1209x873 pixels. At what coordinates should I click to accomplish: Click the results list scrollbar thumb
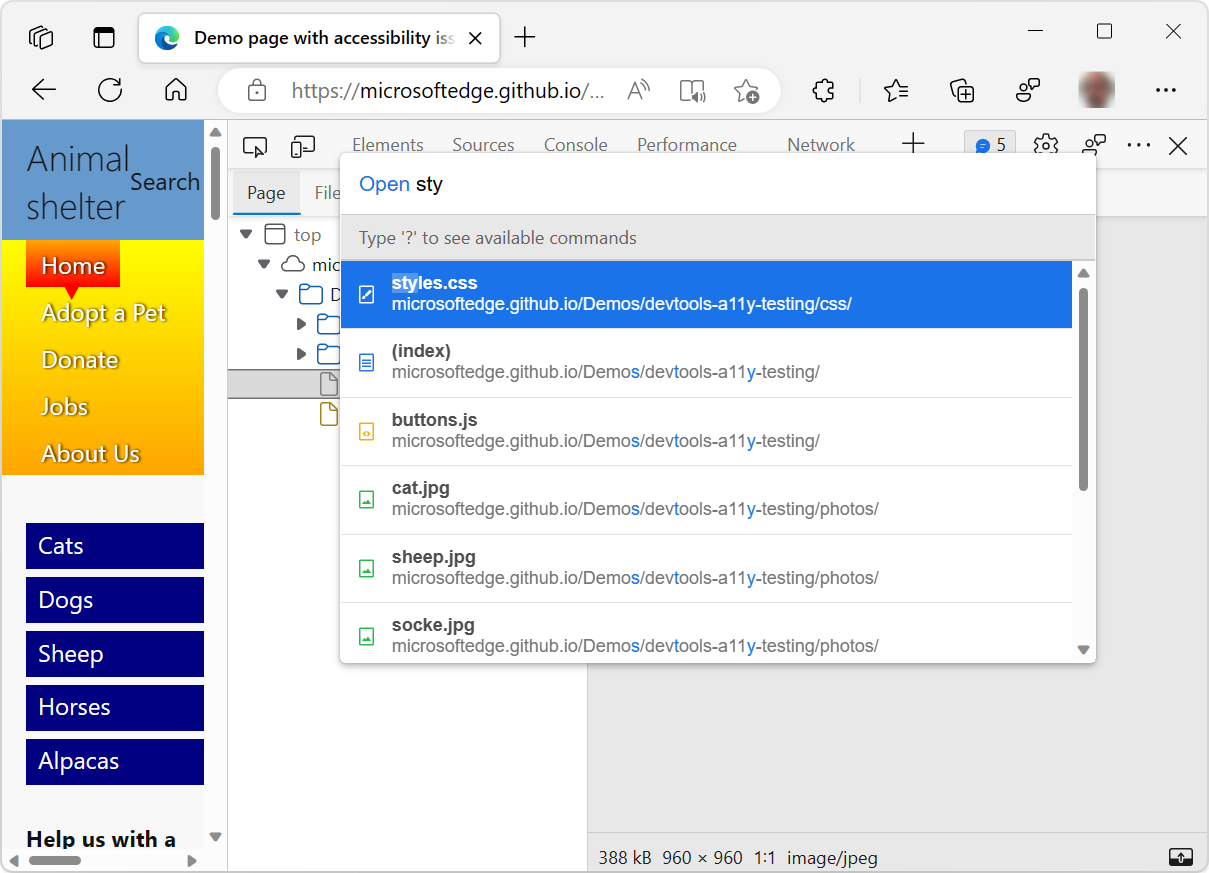point(1083,389)
